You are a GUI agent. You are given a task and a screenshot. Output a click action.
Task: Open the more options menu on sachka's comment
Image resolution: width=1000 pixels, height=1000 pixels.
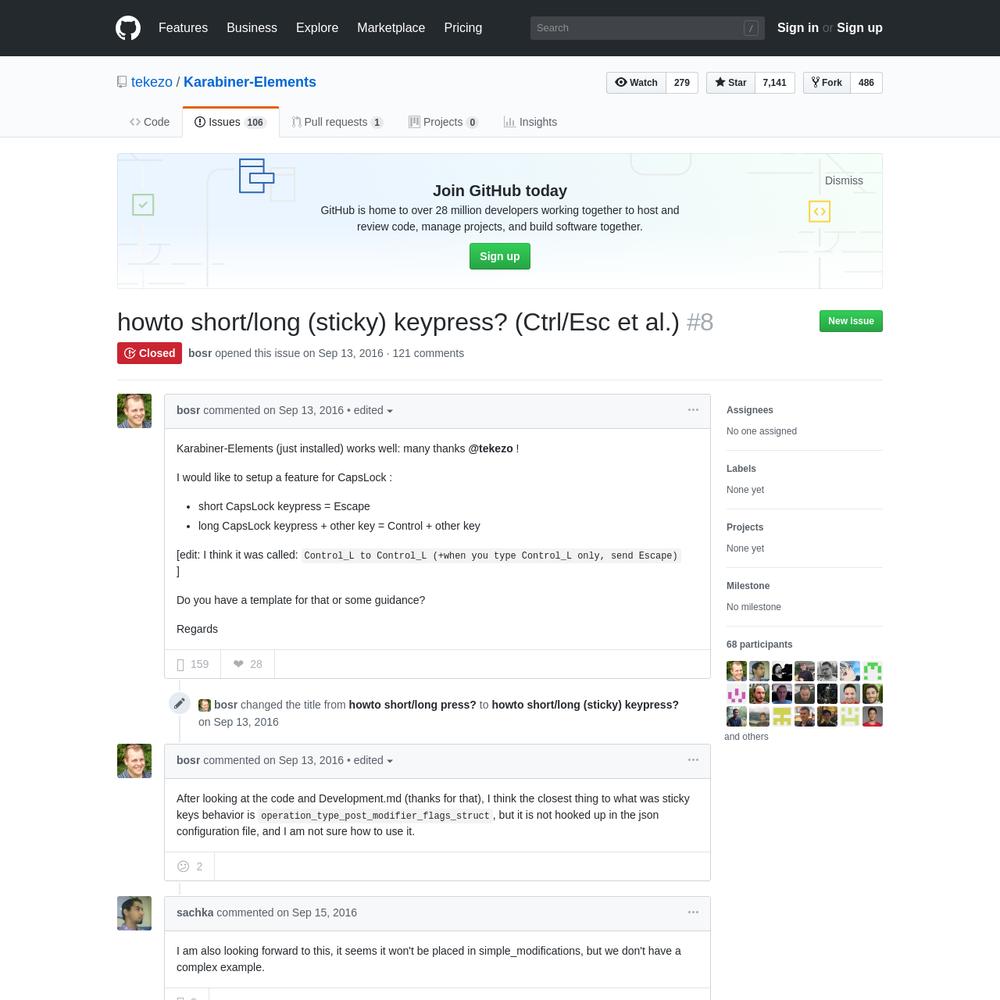click(x=693, y=913)
